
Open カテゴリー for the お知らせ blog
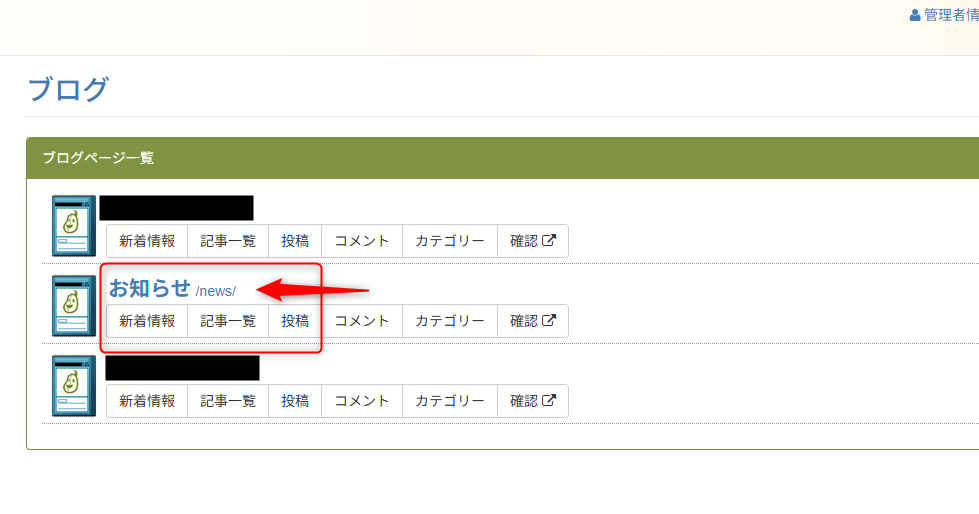coord(450,321)
